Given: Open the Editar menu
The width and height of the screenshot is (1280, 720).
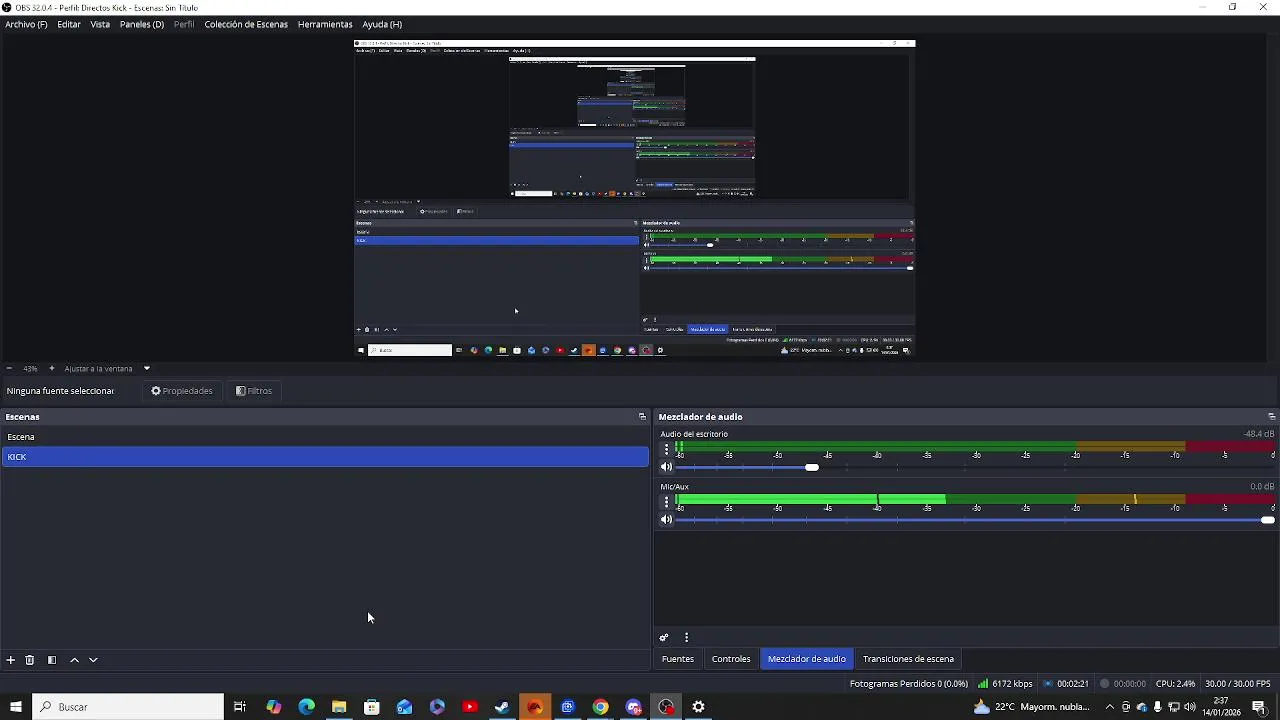Looking at the screenshot, I should pyautogui.click(x=69, y=24).
